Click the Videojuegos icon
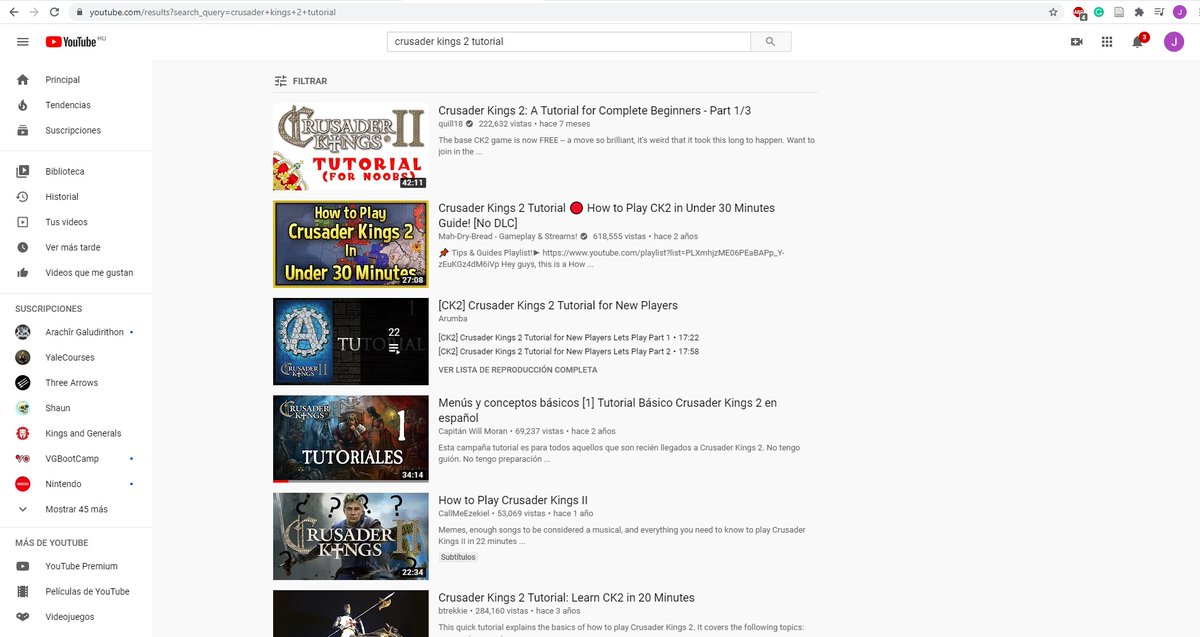The image size is (1200, 637). pyautogui.click(x=23, y=617)
